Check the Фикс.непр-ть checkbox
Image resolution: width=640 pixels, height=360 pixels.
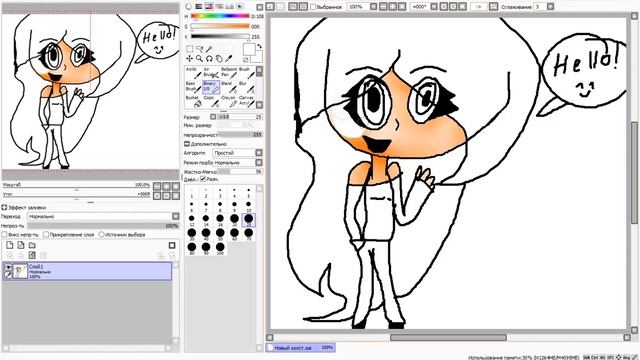coord(4,235)
